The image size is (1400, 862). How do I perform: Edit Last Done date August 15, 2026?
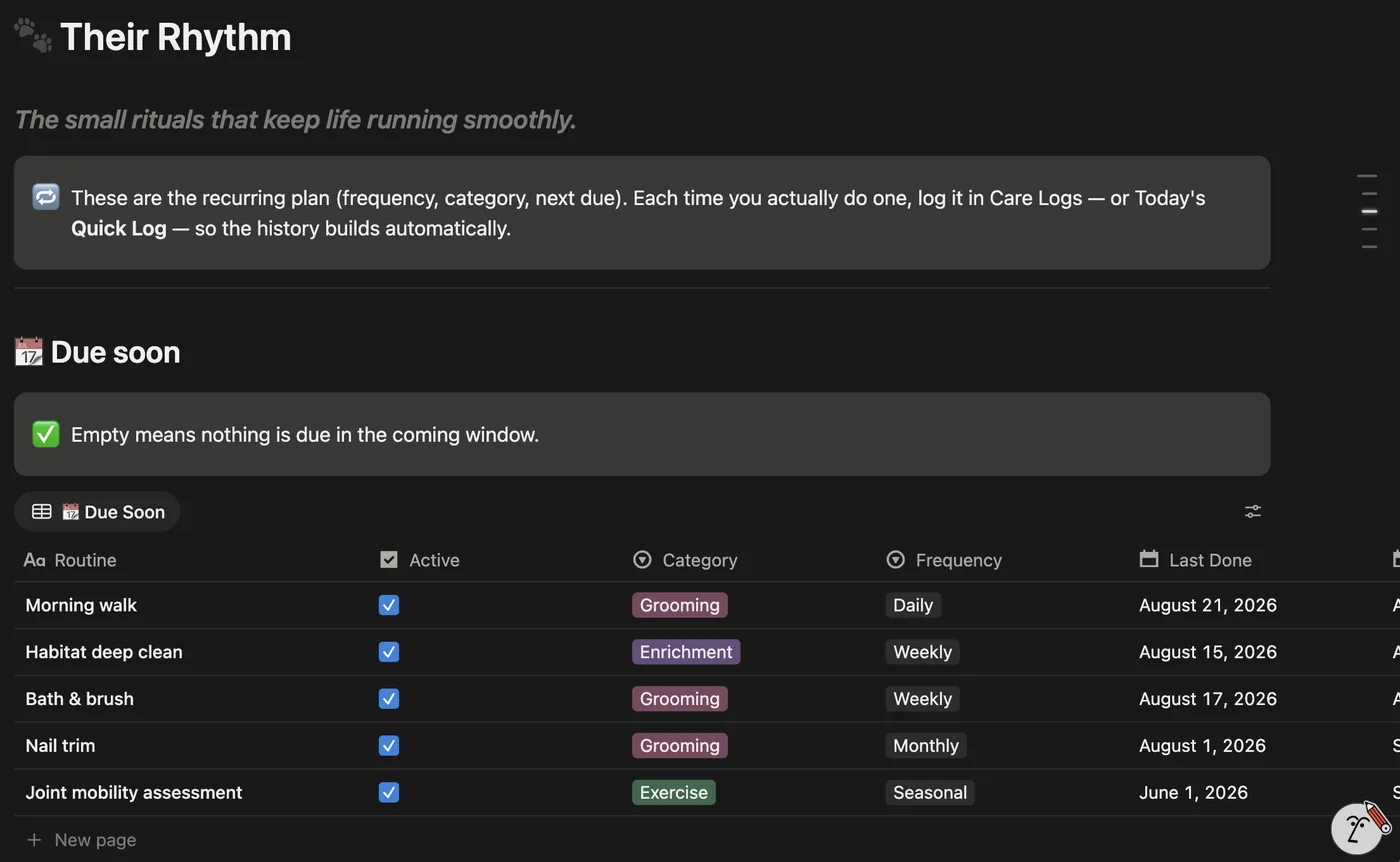point(1208,652)
